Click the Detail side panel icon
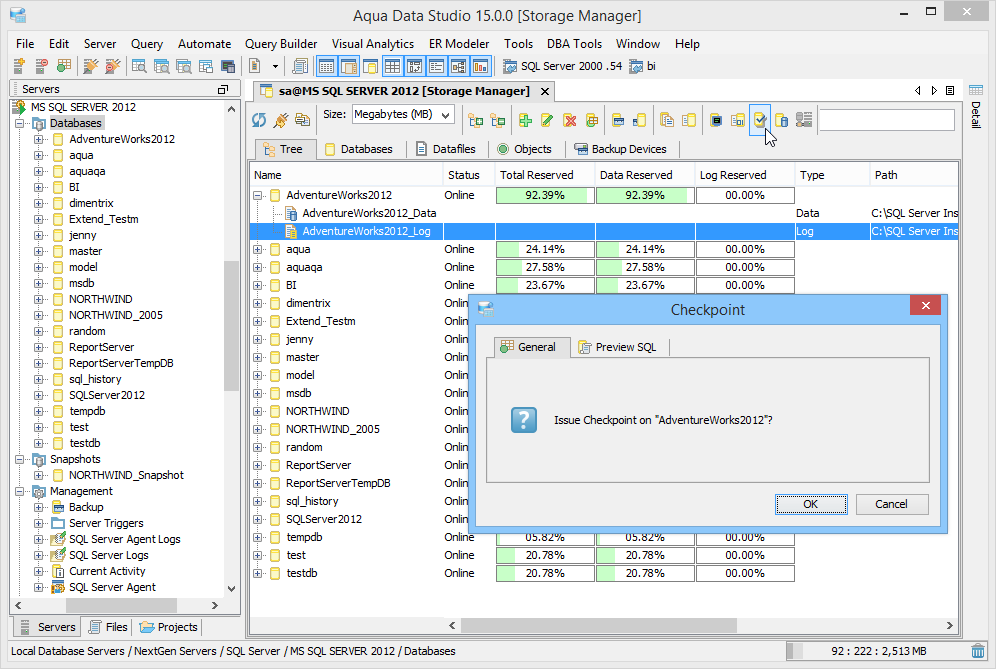 point(976,90)
